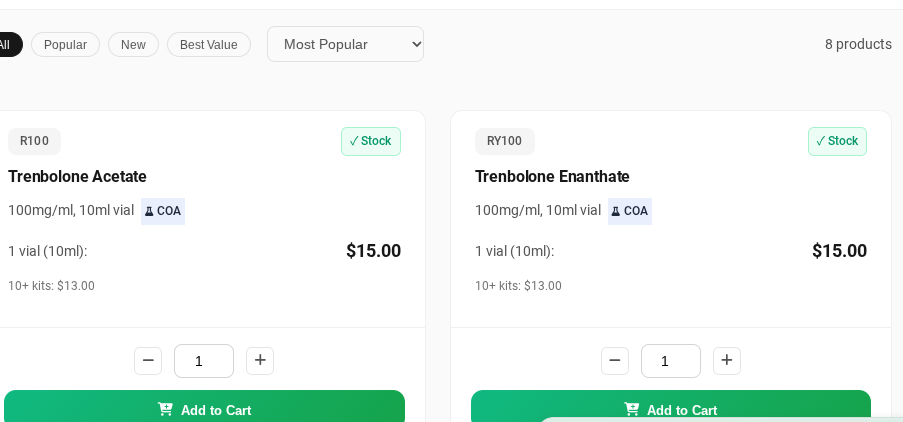Select the All filter pill
903x422 pixels.
(x=6, y=45)
